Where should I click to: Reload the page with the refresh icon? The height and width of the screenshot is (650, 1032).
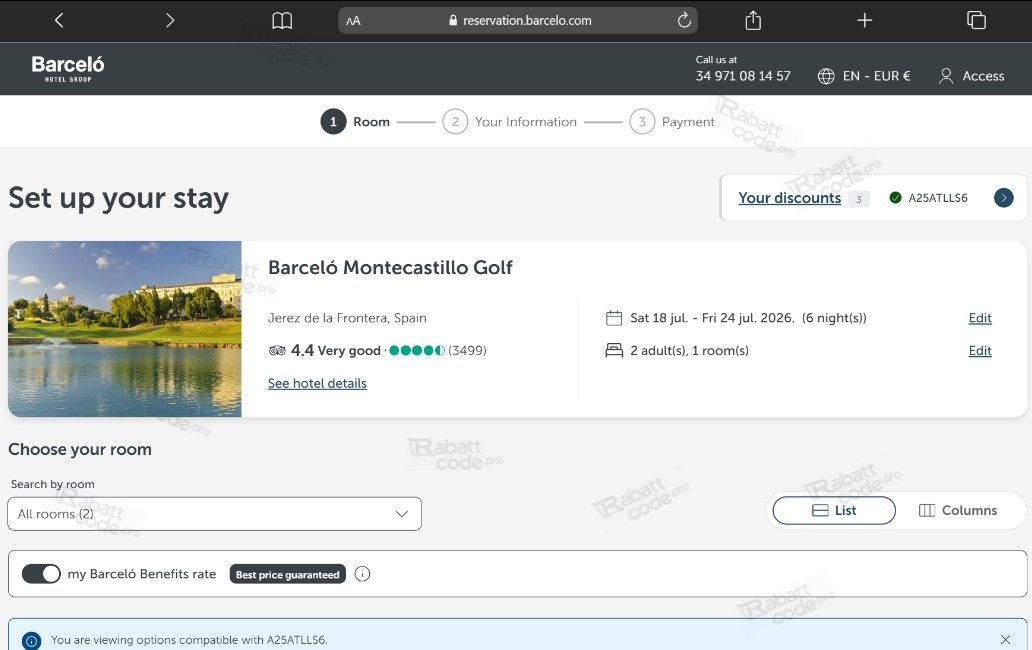tap(684, 20)
